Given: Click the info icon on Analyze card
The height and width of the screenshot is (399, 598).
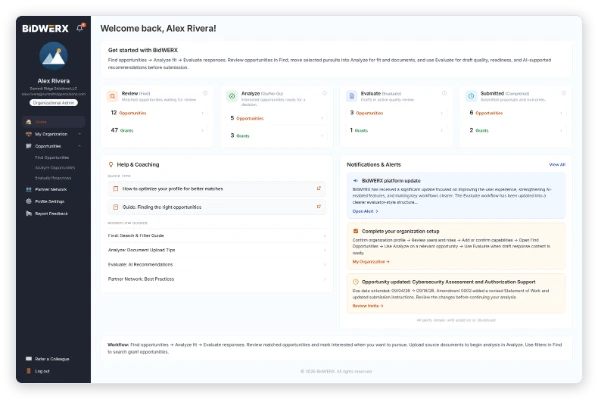Looking at the screenshot, I should point(325,93).
